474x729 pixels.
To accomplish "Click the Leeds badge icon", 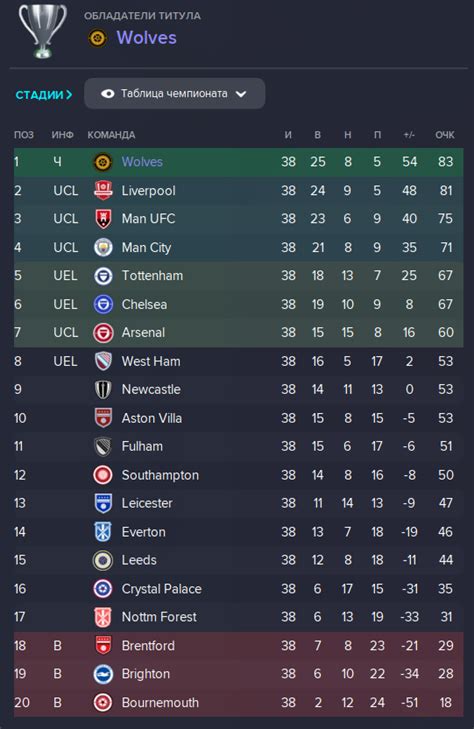I will click(x=103, y=560).
